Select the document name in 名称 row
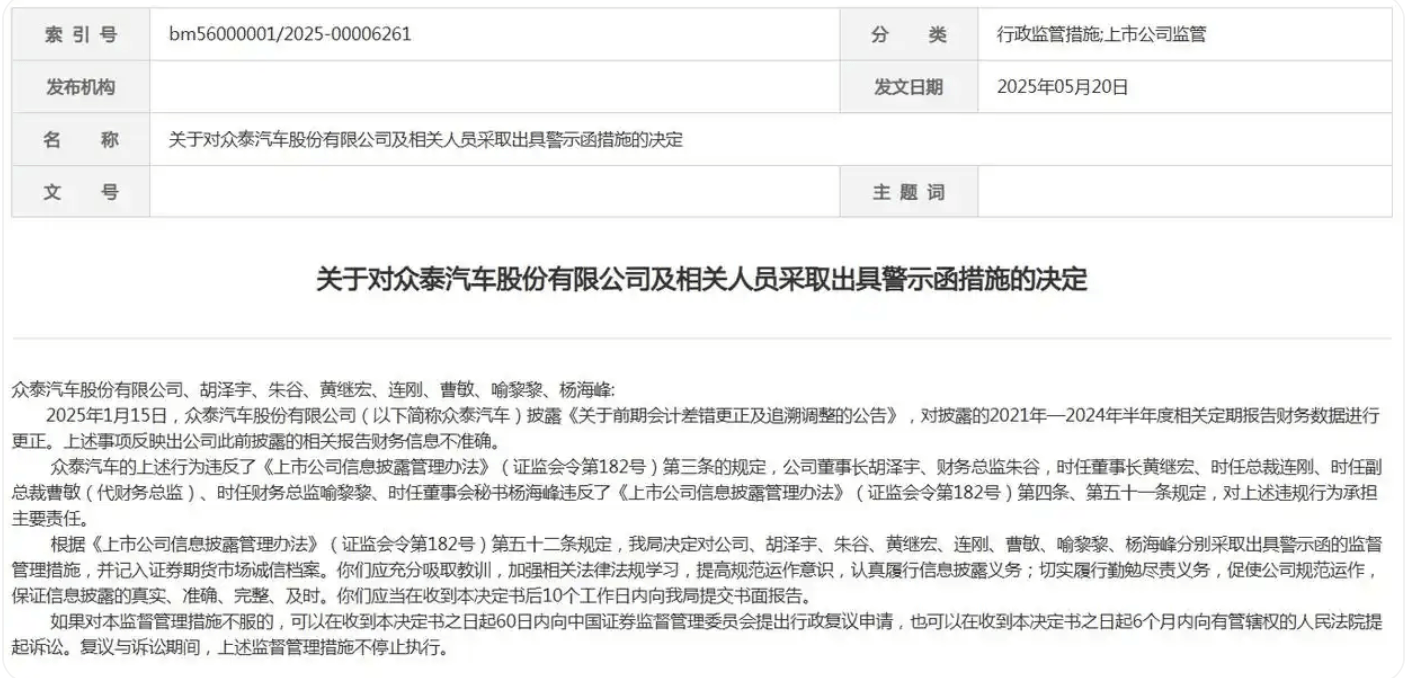This screenshot has width=1410, height=678. point(426,139)
